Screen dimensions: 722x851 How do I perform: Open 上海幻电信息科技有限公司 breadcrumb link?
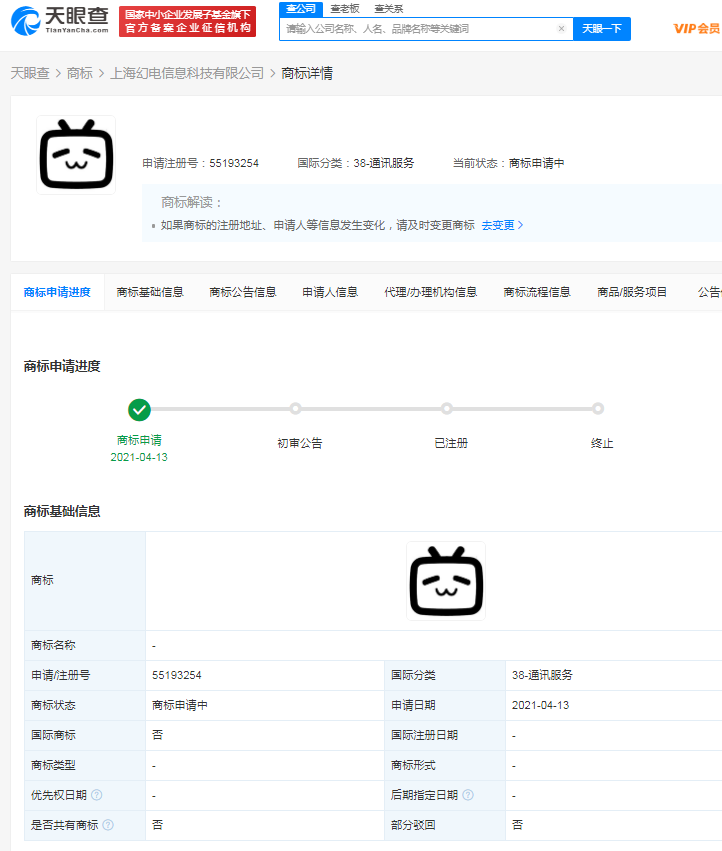coord(187,73)
